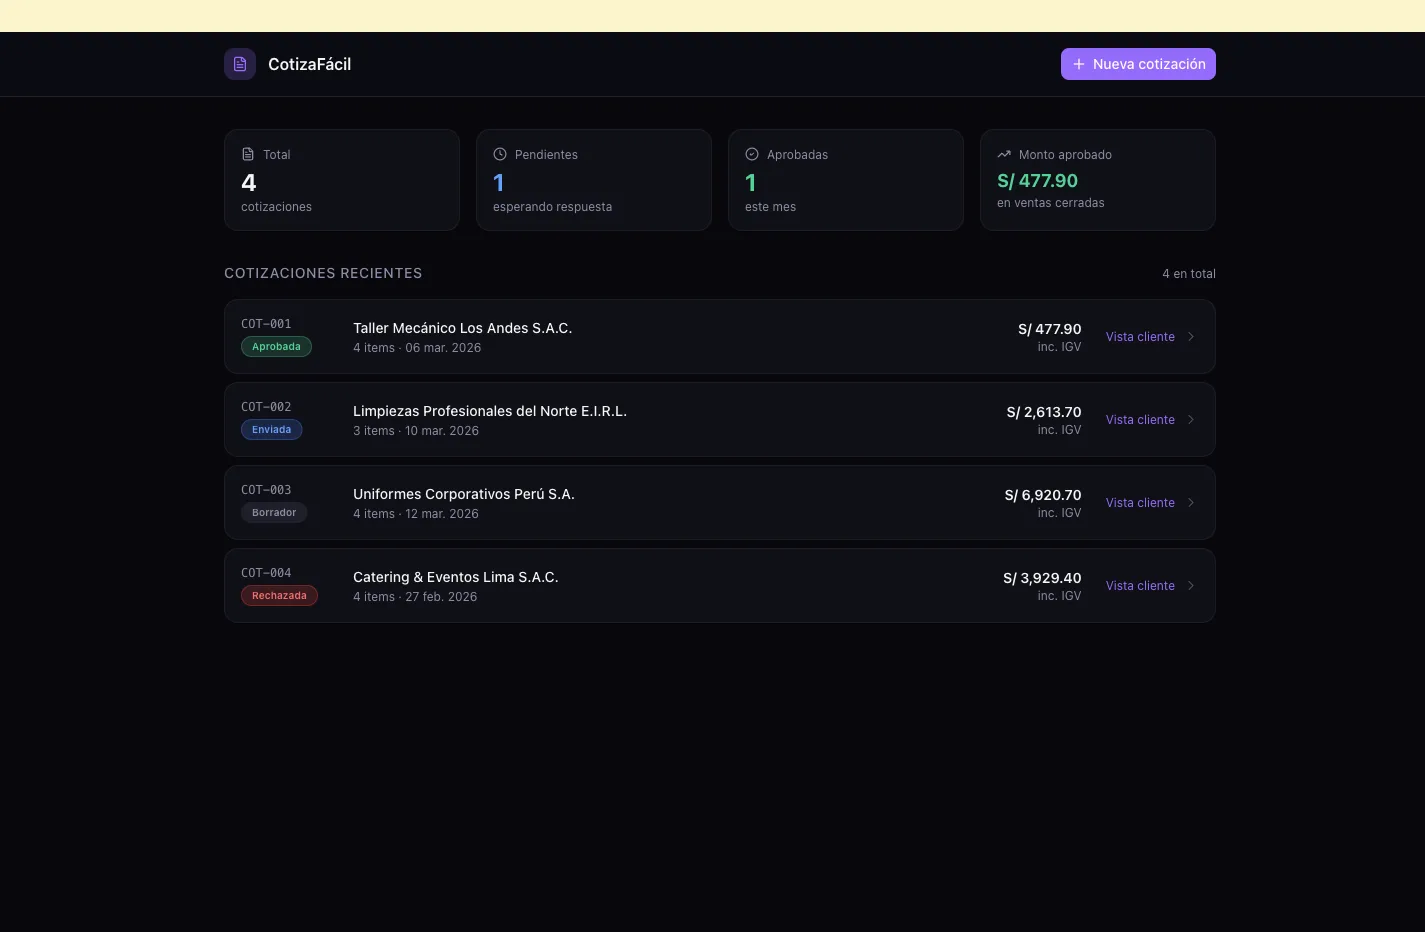Screen dimensions: 1425x932
Task: Toggle the Borrador status badge on COT-003
Action: pyautogui.click(x=273, y=512)
